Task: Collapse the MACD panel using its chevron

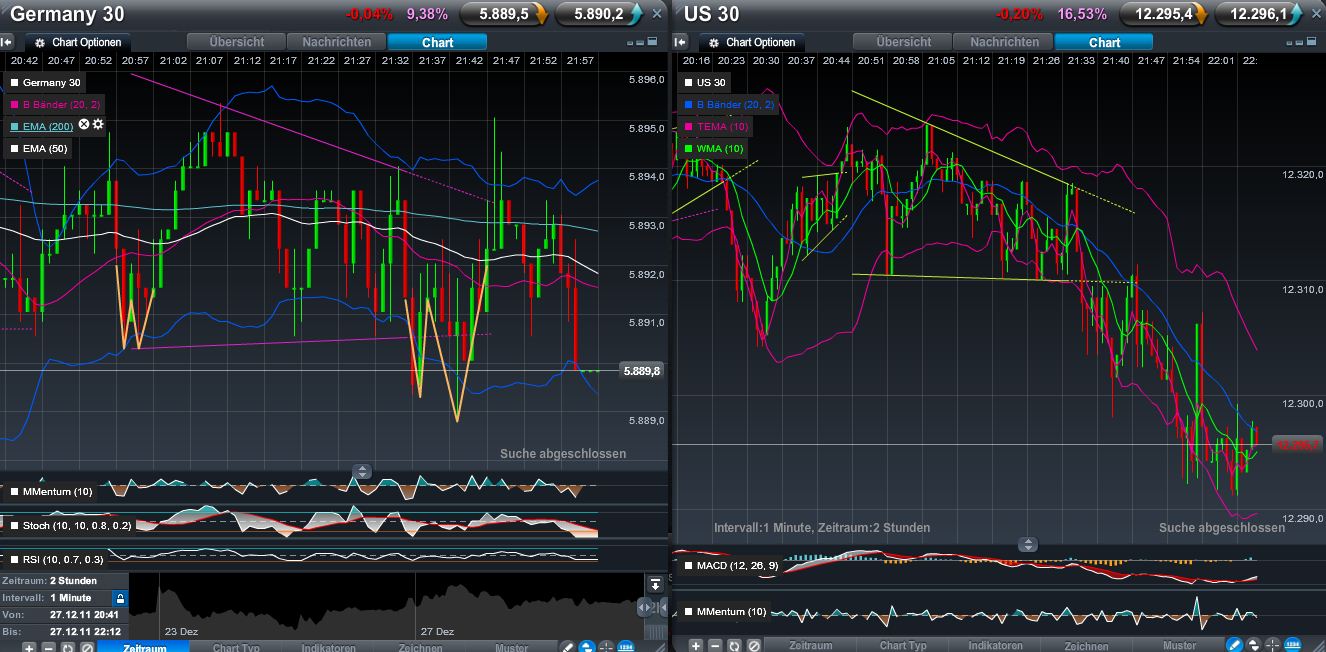Action: point(1029,544)
